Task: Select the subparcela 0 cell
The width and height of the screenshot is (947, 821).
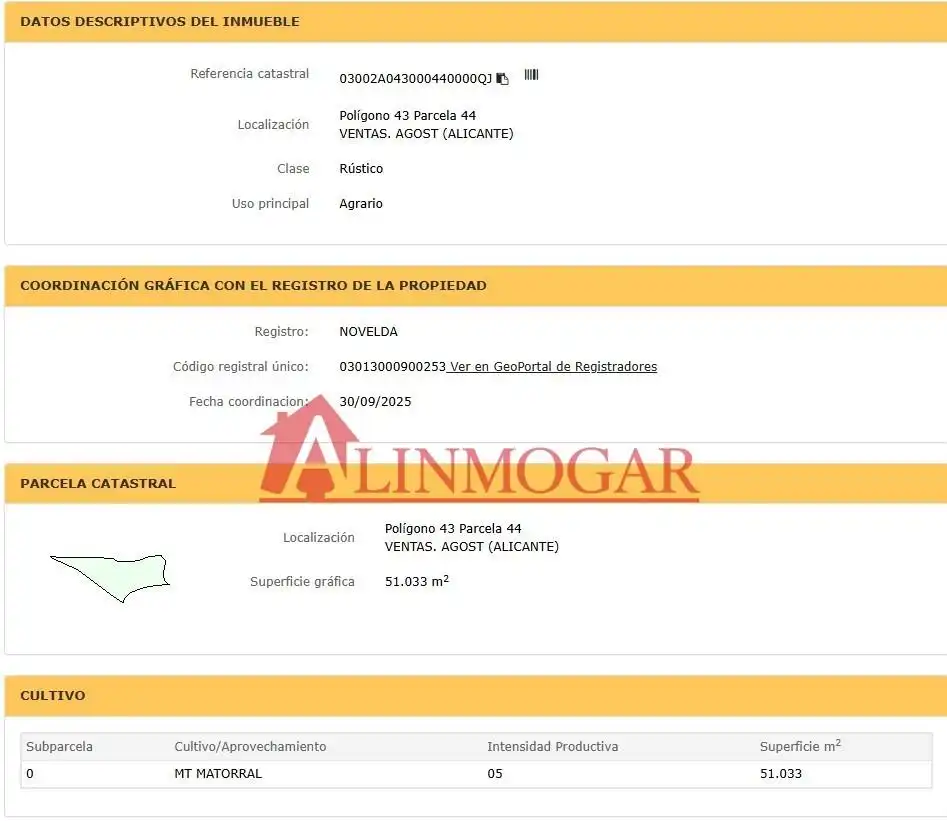Action: click(x=30, y=773)
